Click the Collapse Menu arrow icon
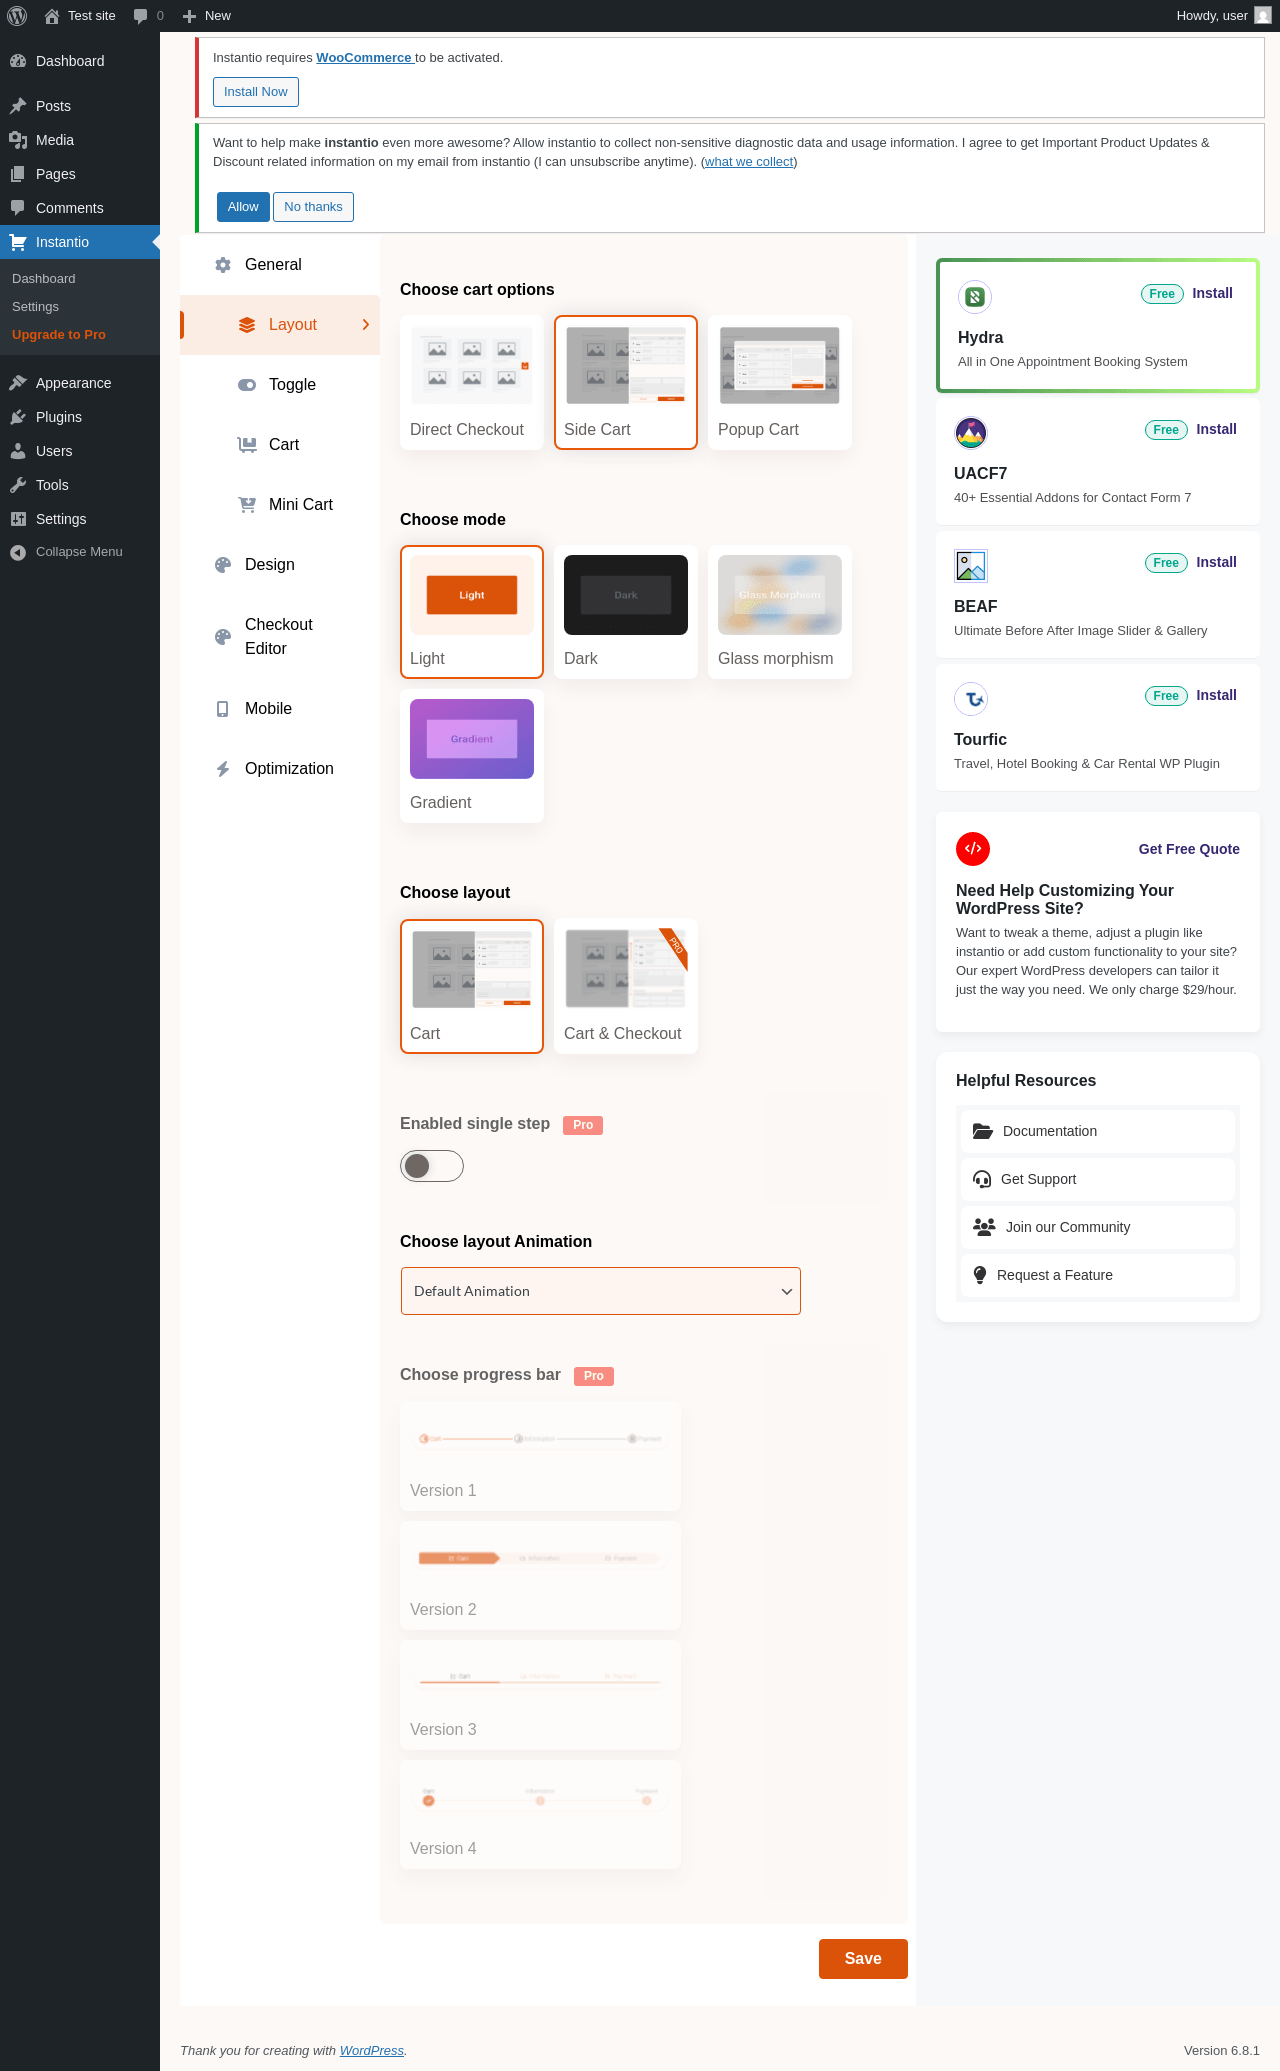 pyautogui.click(x=18, y=552)
